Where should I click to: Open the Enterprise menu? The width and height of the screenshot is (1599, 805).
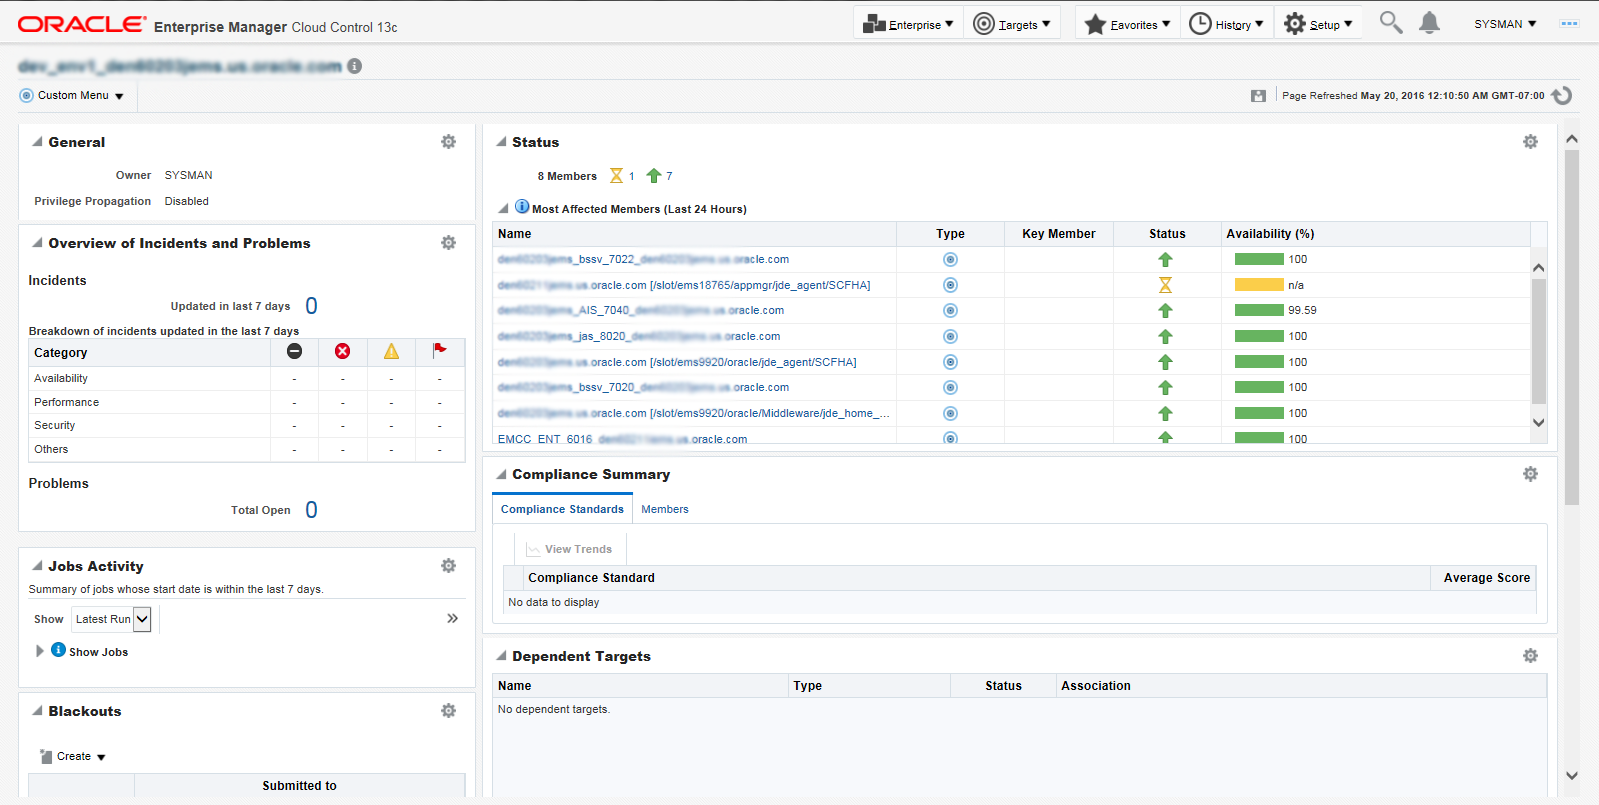[x=908, y=24]
